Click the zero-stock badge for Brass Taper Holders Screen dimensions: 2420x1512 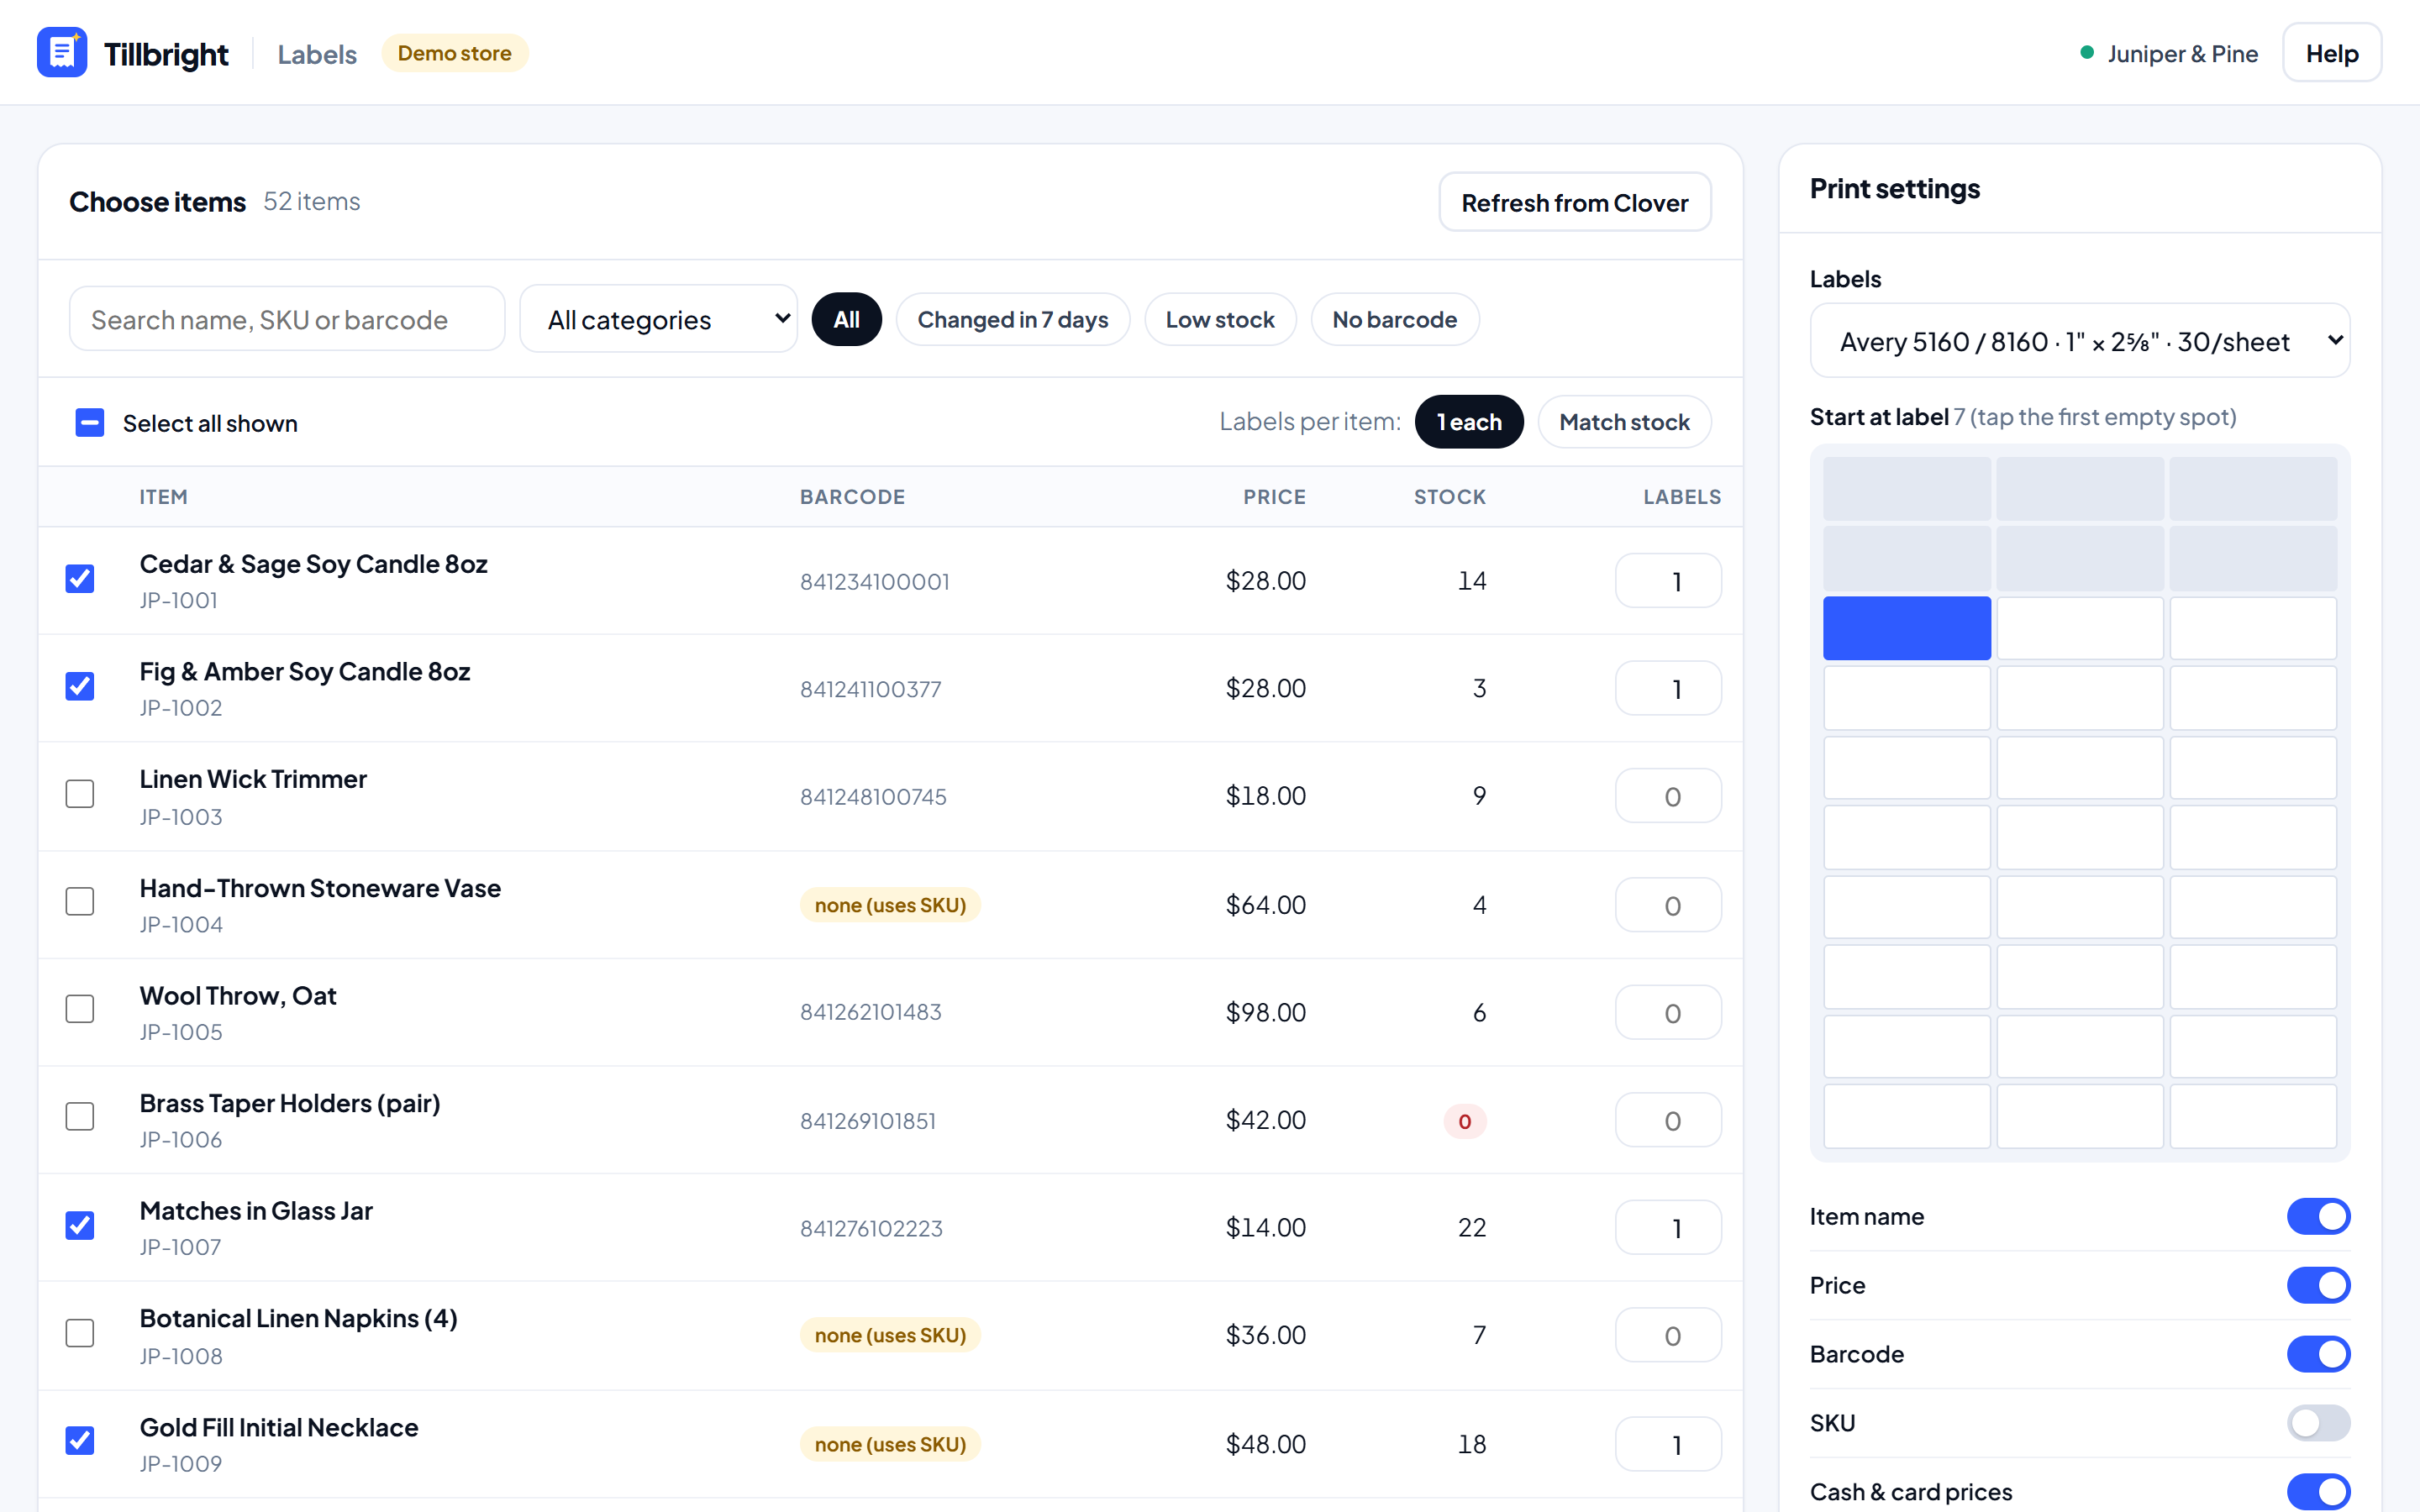click(x=1464, y=1121)
